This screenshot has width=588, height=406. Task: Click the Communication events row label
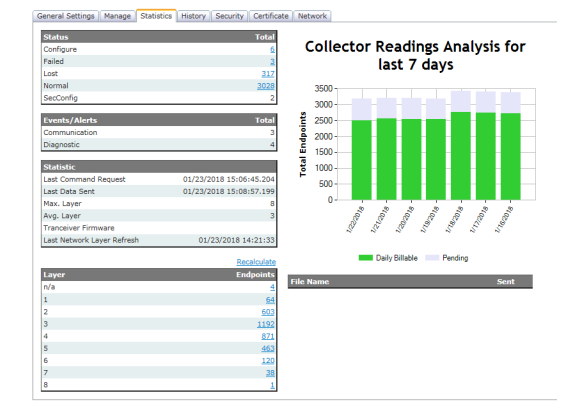click(x=70, y=133)
